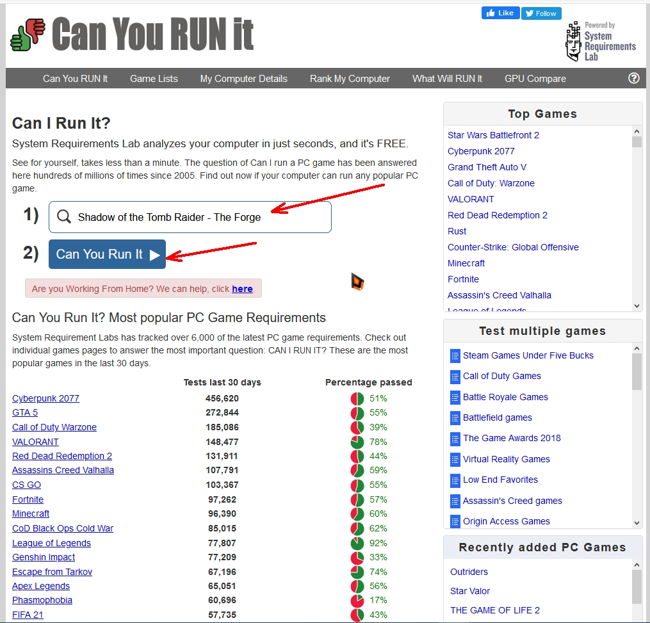This screenshot has height=623, width=650.
Task: Open the Apex Legends link
Action: (41, 586)
